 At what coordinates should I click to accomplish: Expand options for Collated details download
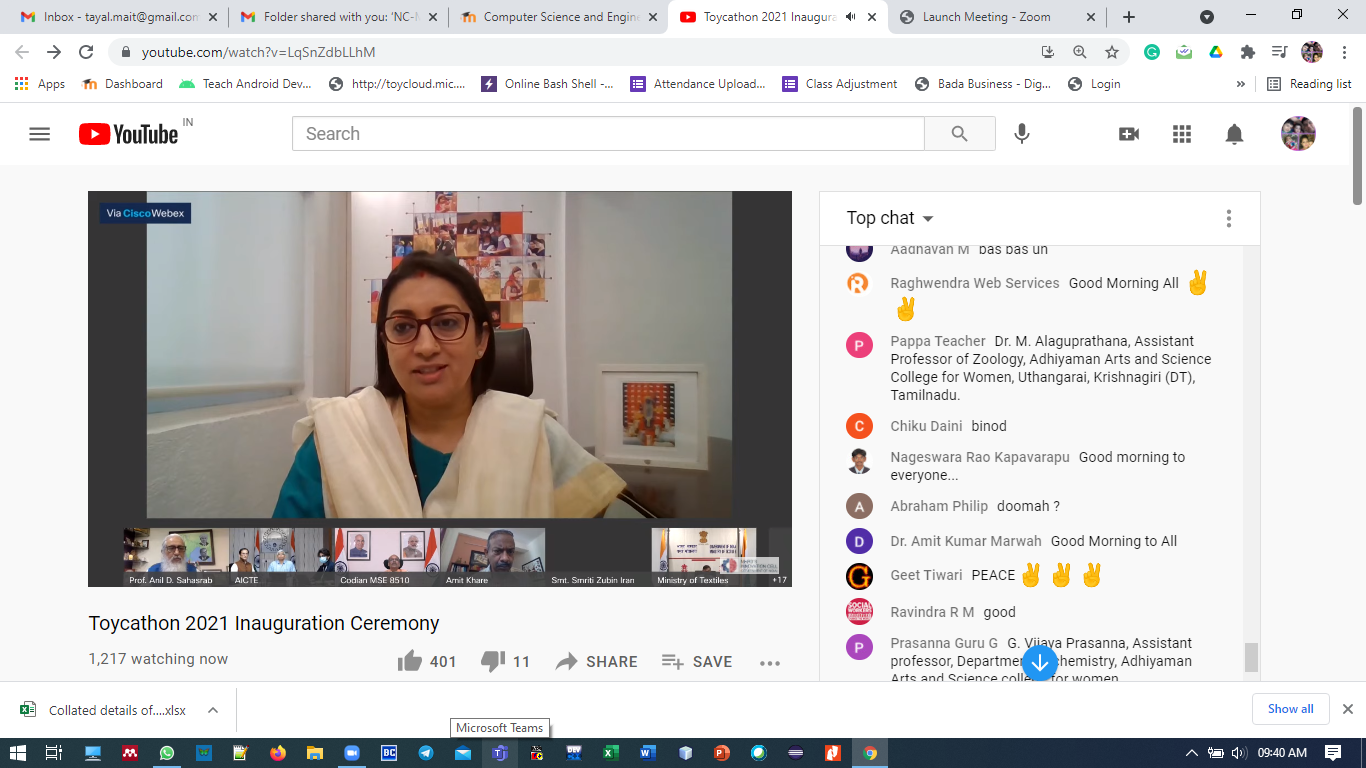coord(213,710)
